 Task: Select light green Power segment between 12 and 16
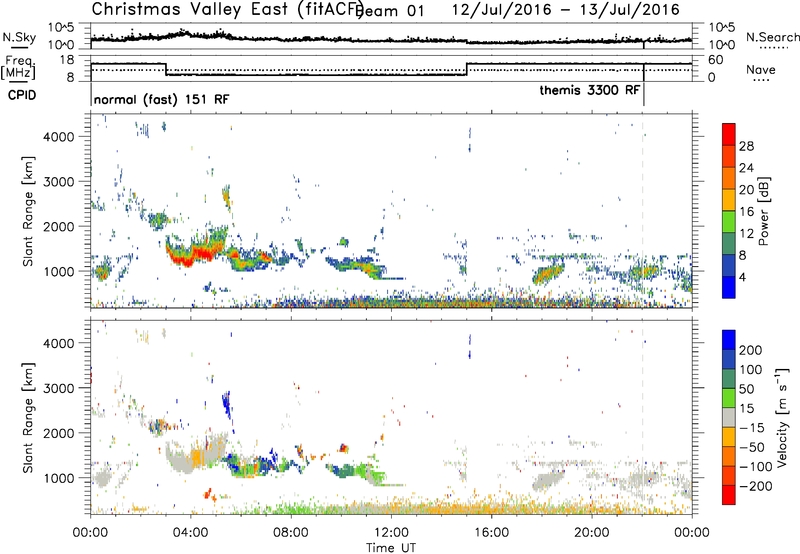[x=729, y=222]
